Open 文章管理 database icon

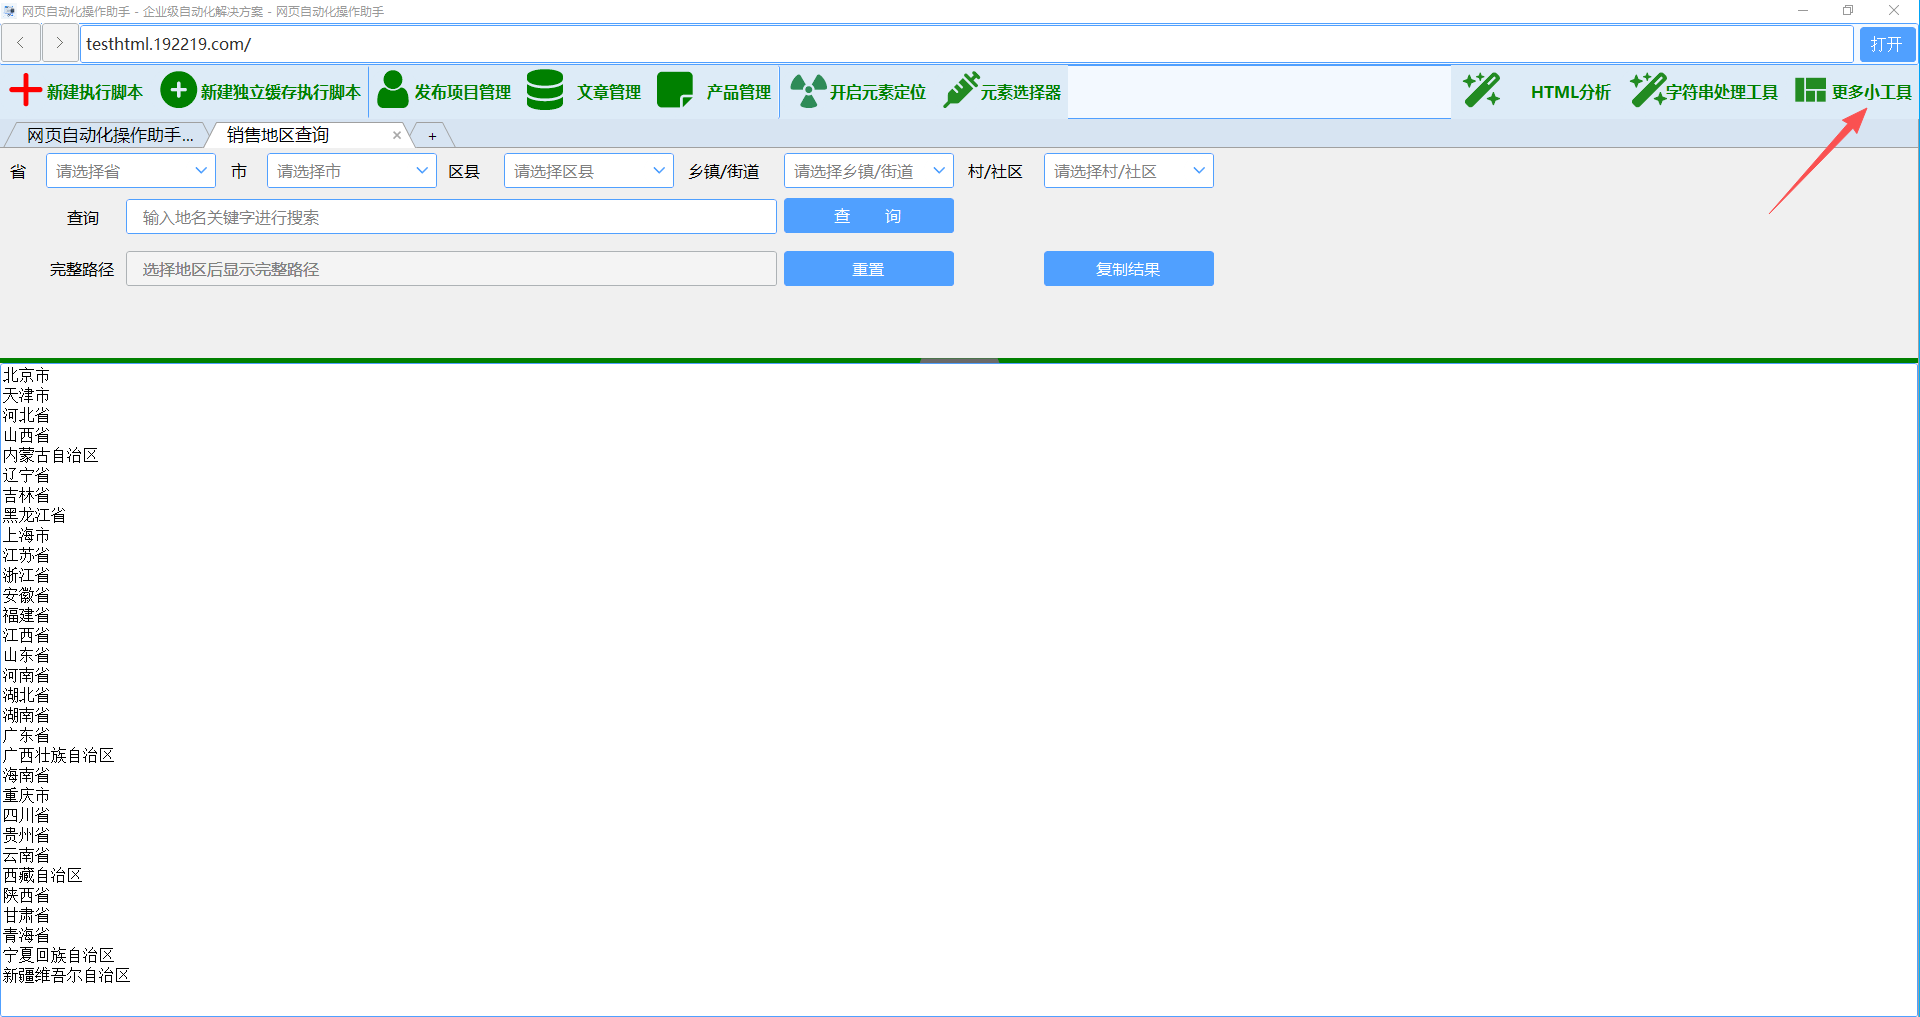545,91
